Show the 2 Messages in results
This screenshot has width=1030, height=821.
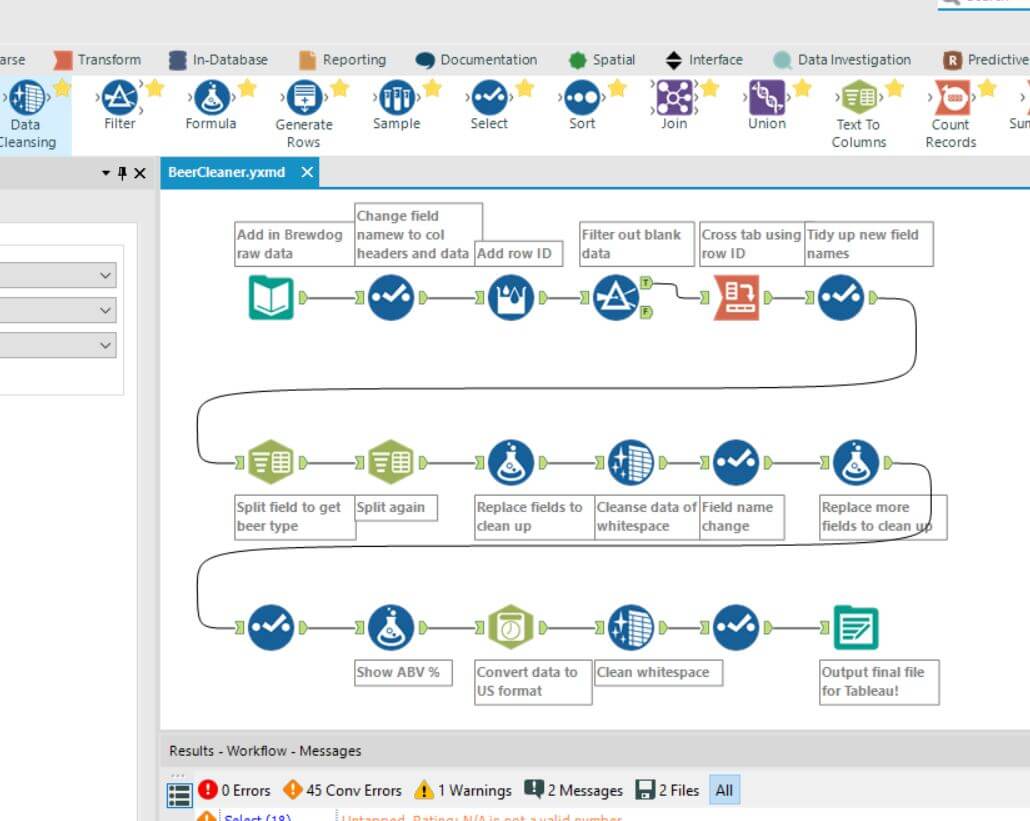point(573,790)
